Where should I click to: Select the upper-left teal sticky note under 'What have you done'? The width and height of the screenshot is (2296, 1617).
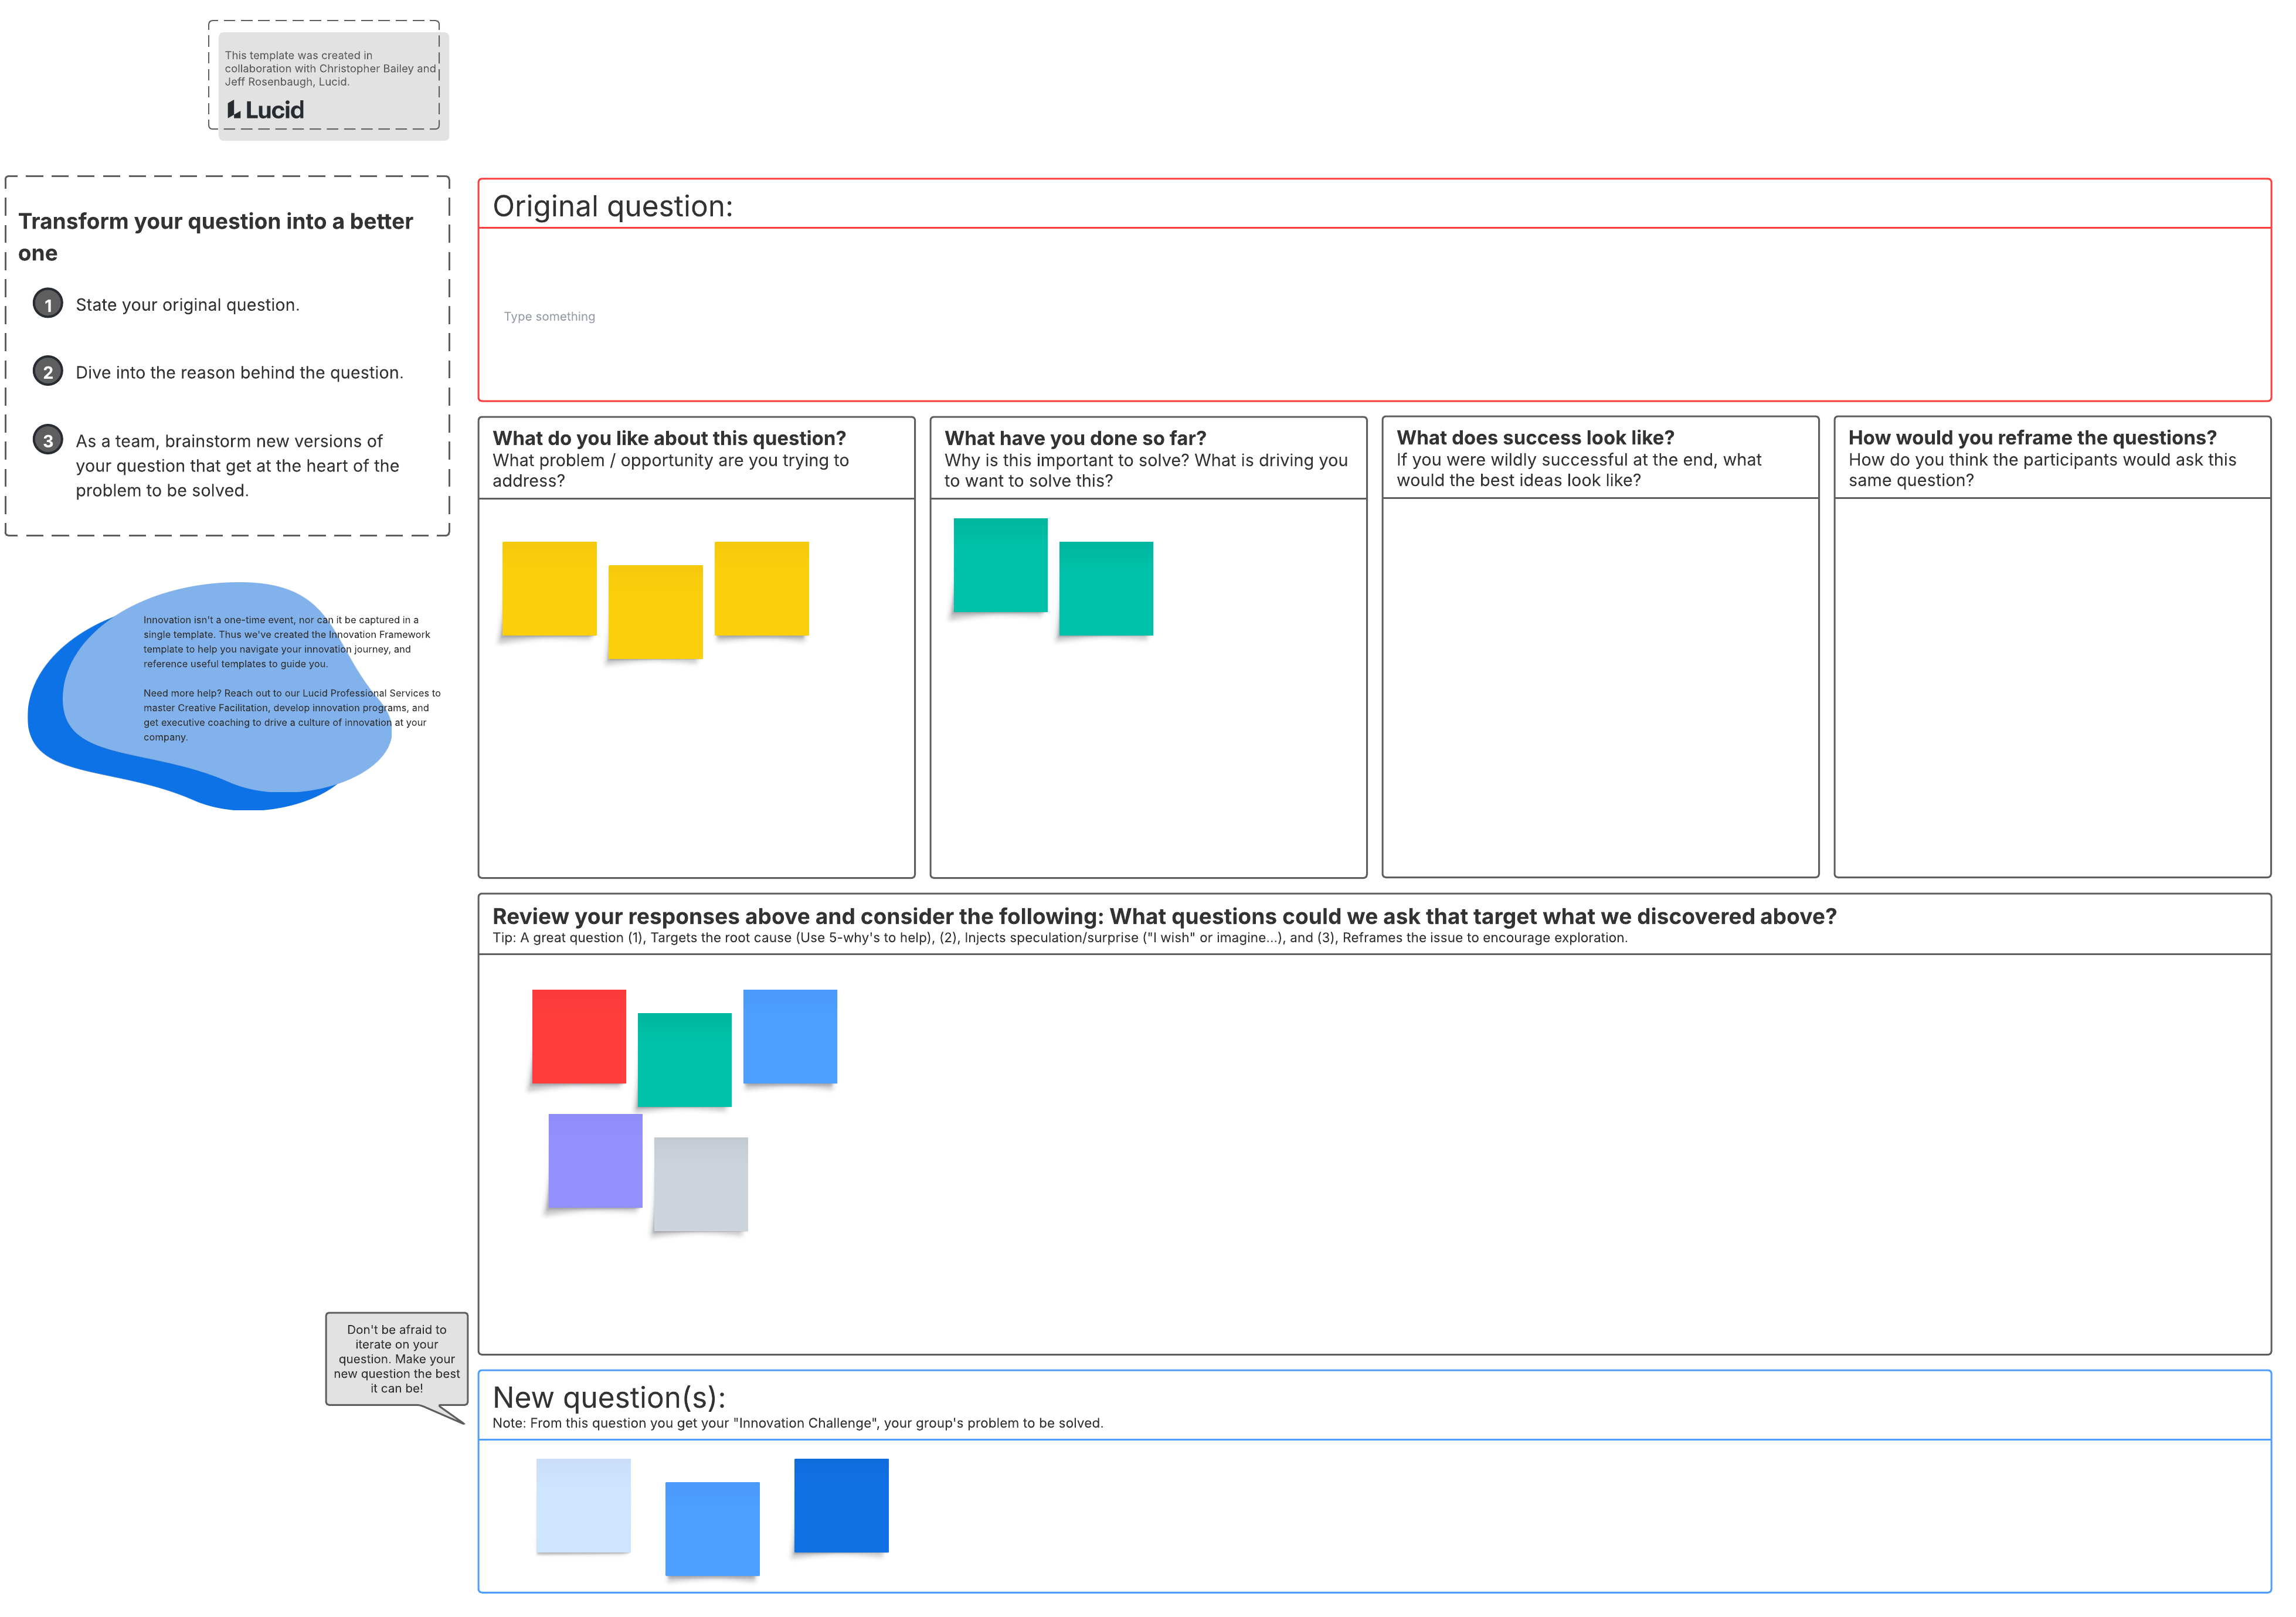click(1000, 565)
